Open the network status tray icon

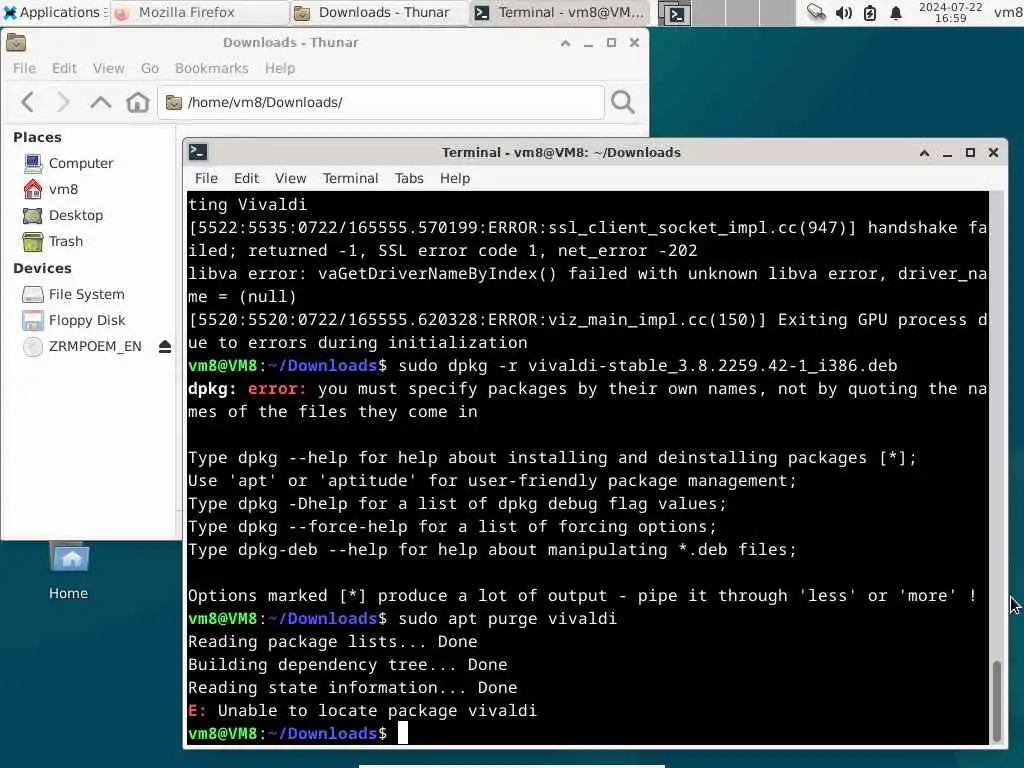pos(816,12)
